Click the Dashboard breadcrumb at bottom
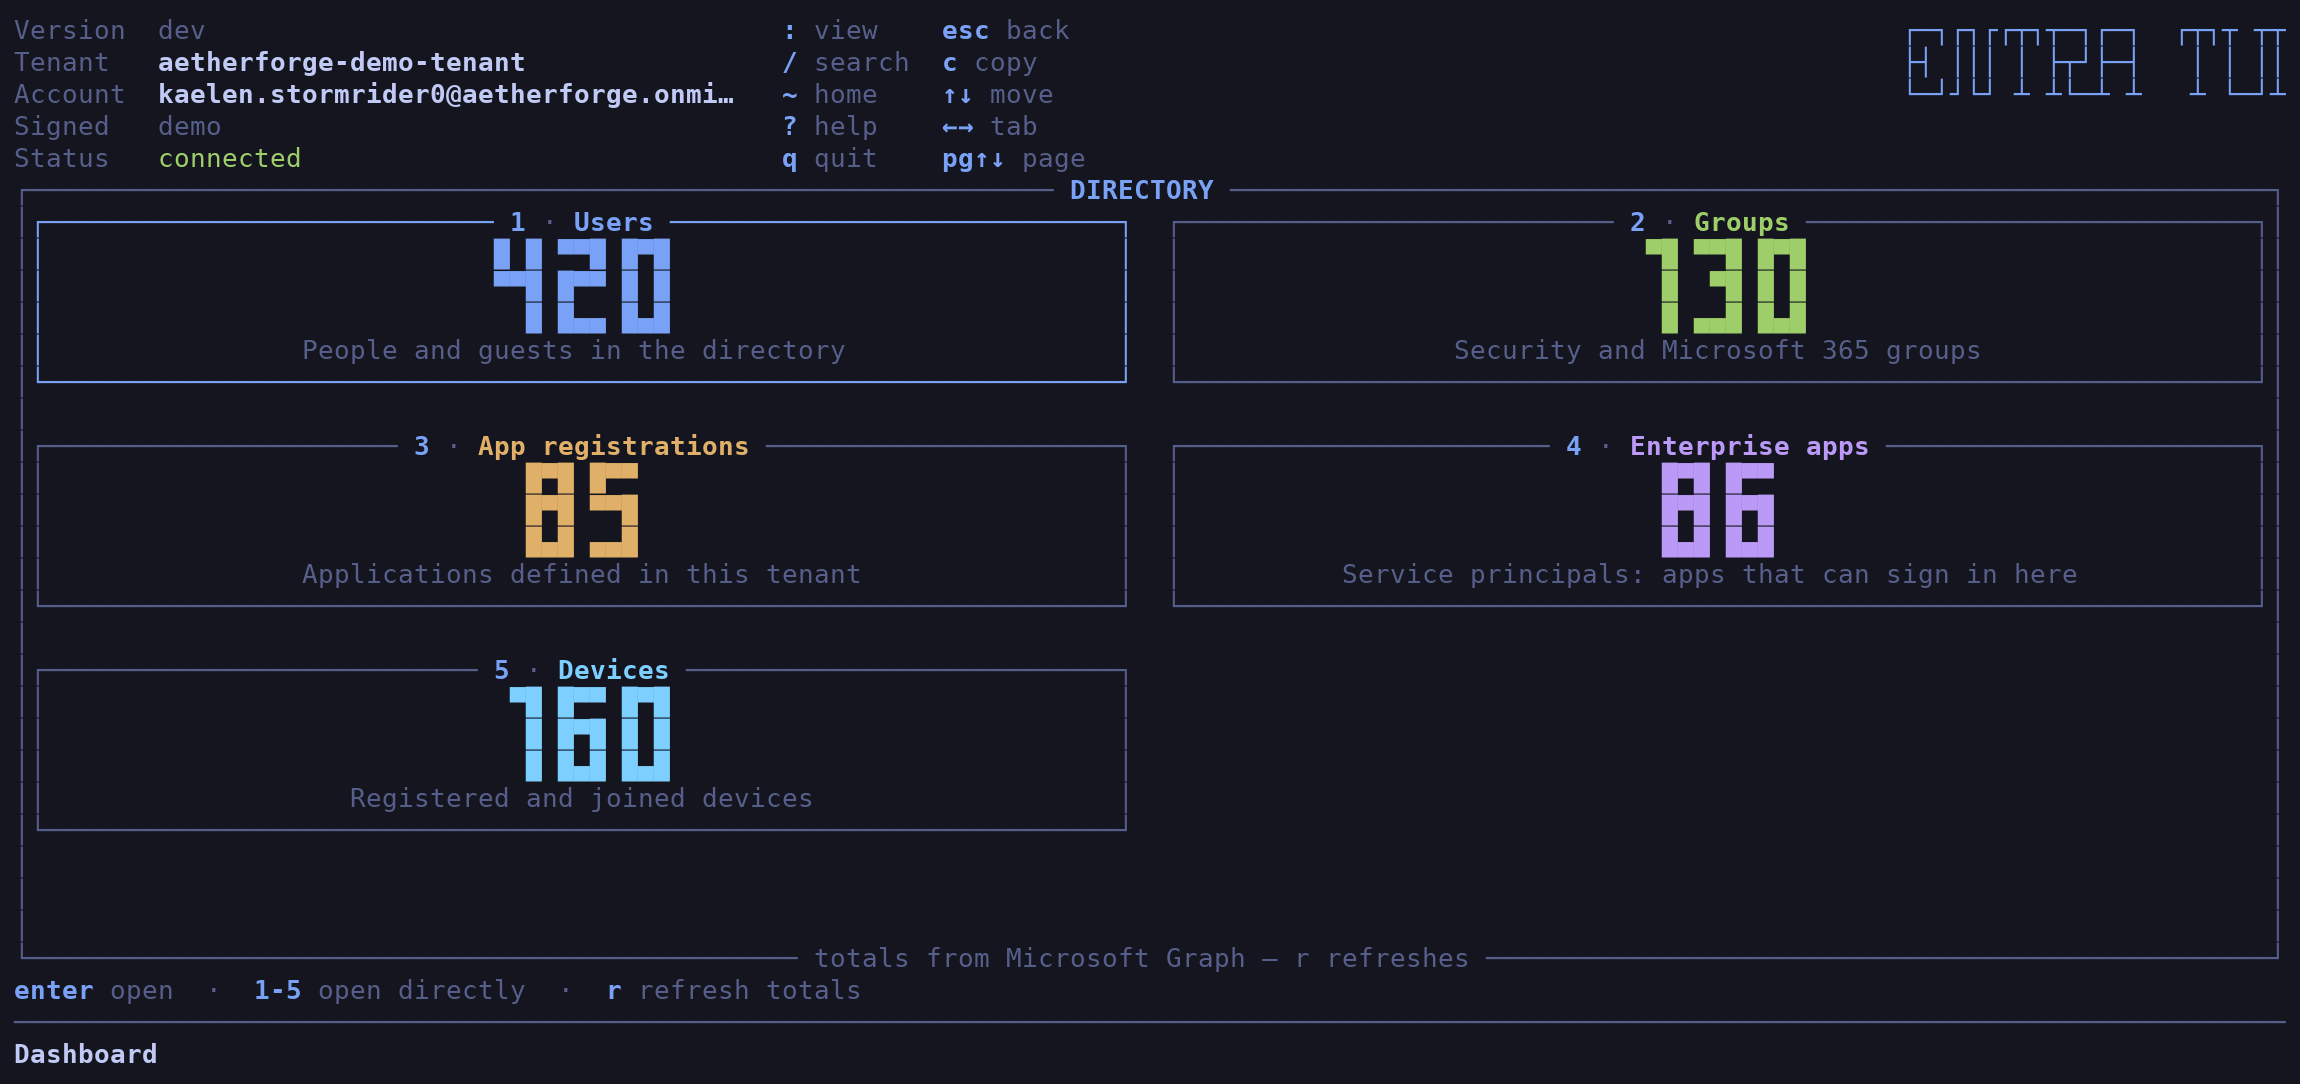The height and width of the screenshot is (1084, 2300). coord(86,1054)
